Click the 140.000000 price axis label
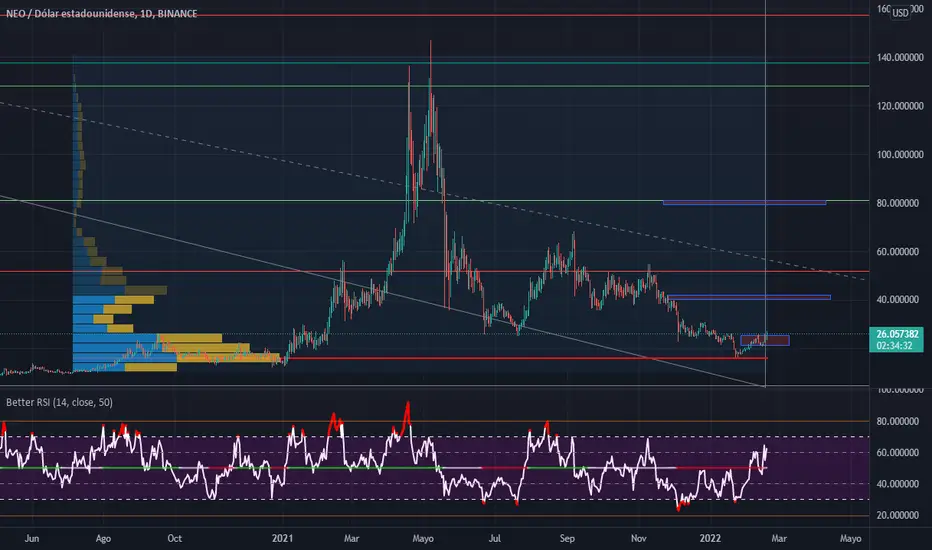The image size is (932, 550). coord(899,58)
